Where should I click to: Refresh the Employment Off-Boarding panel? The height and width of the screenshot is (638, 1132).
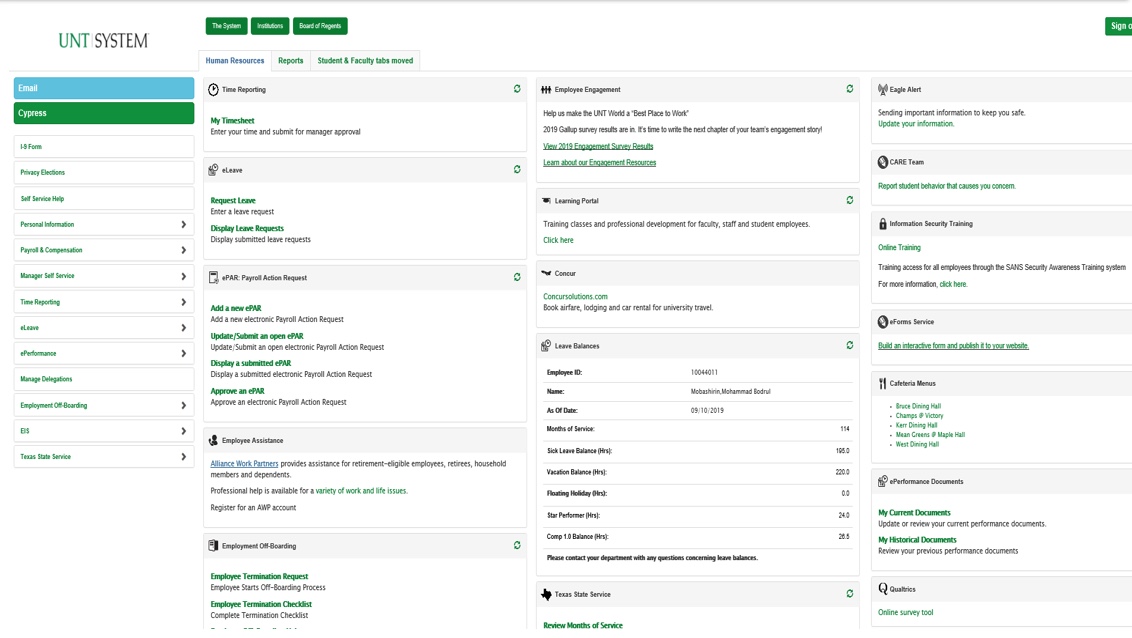(x=517, y=546)
